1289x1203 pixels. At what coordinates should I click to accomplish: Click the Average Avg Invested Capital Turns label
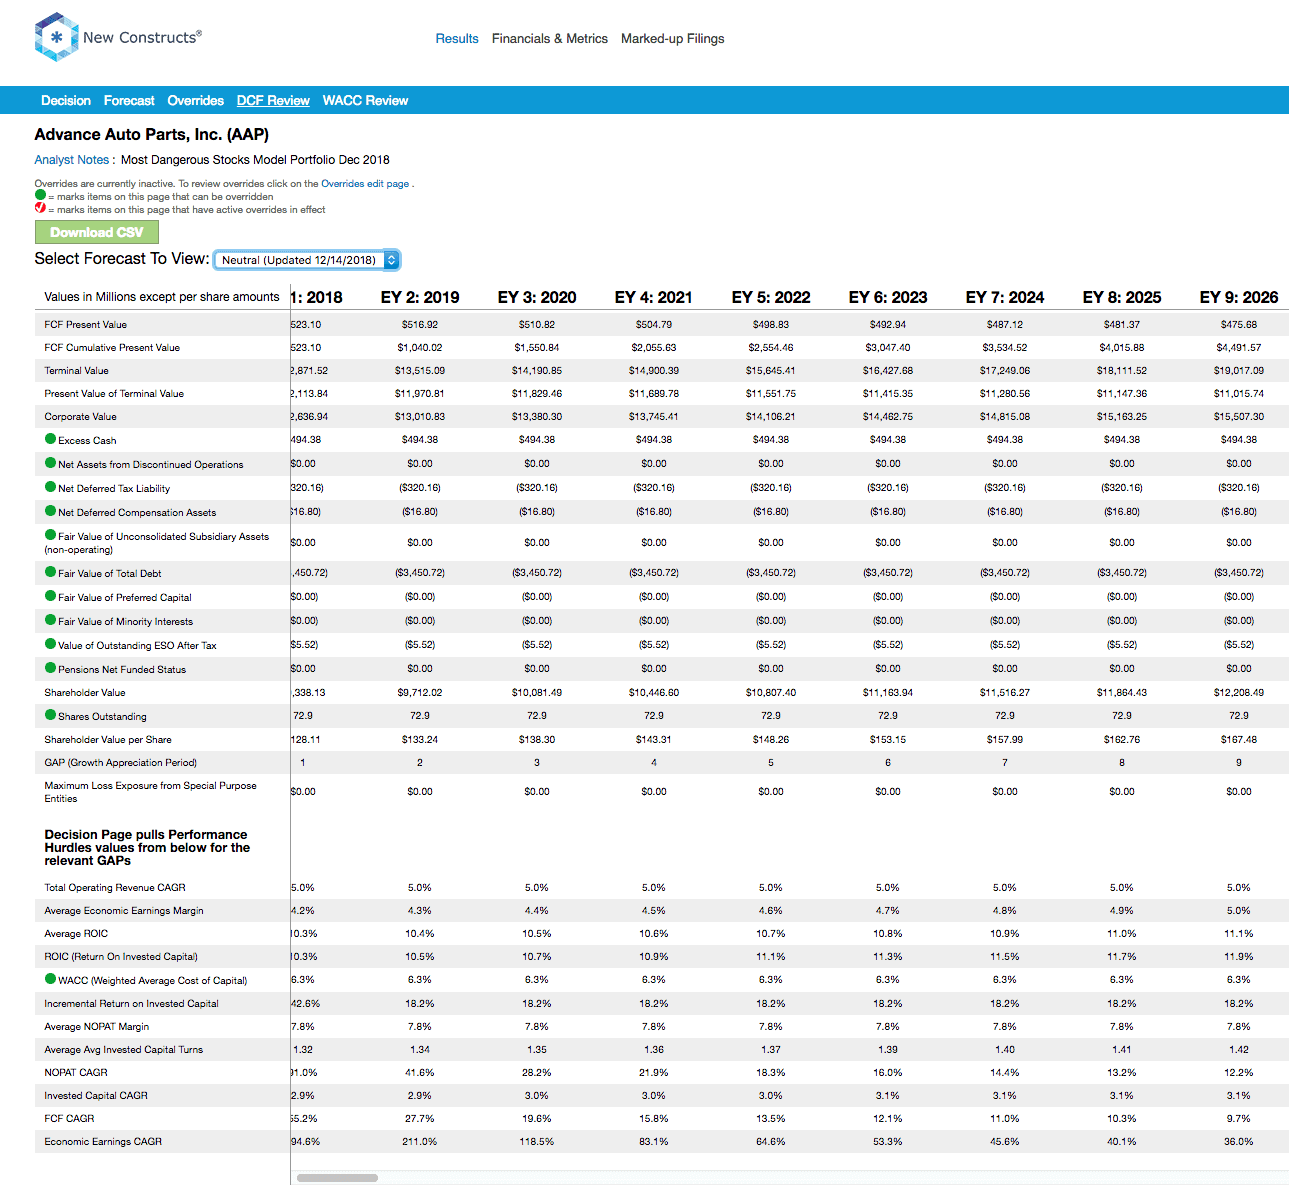pyautogui.click(x=124, y=1050)
